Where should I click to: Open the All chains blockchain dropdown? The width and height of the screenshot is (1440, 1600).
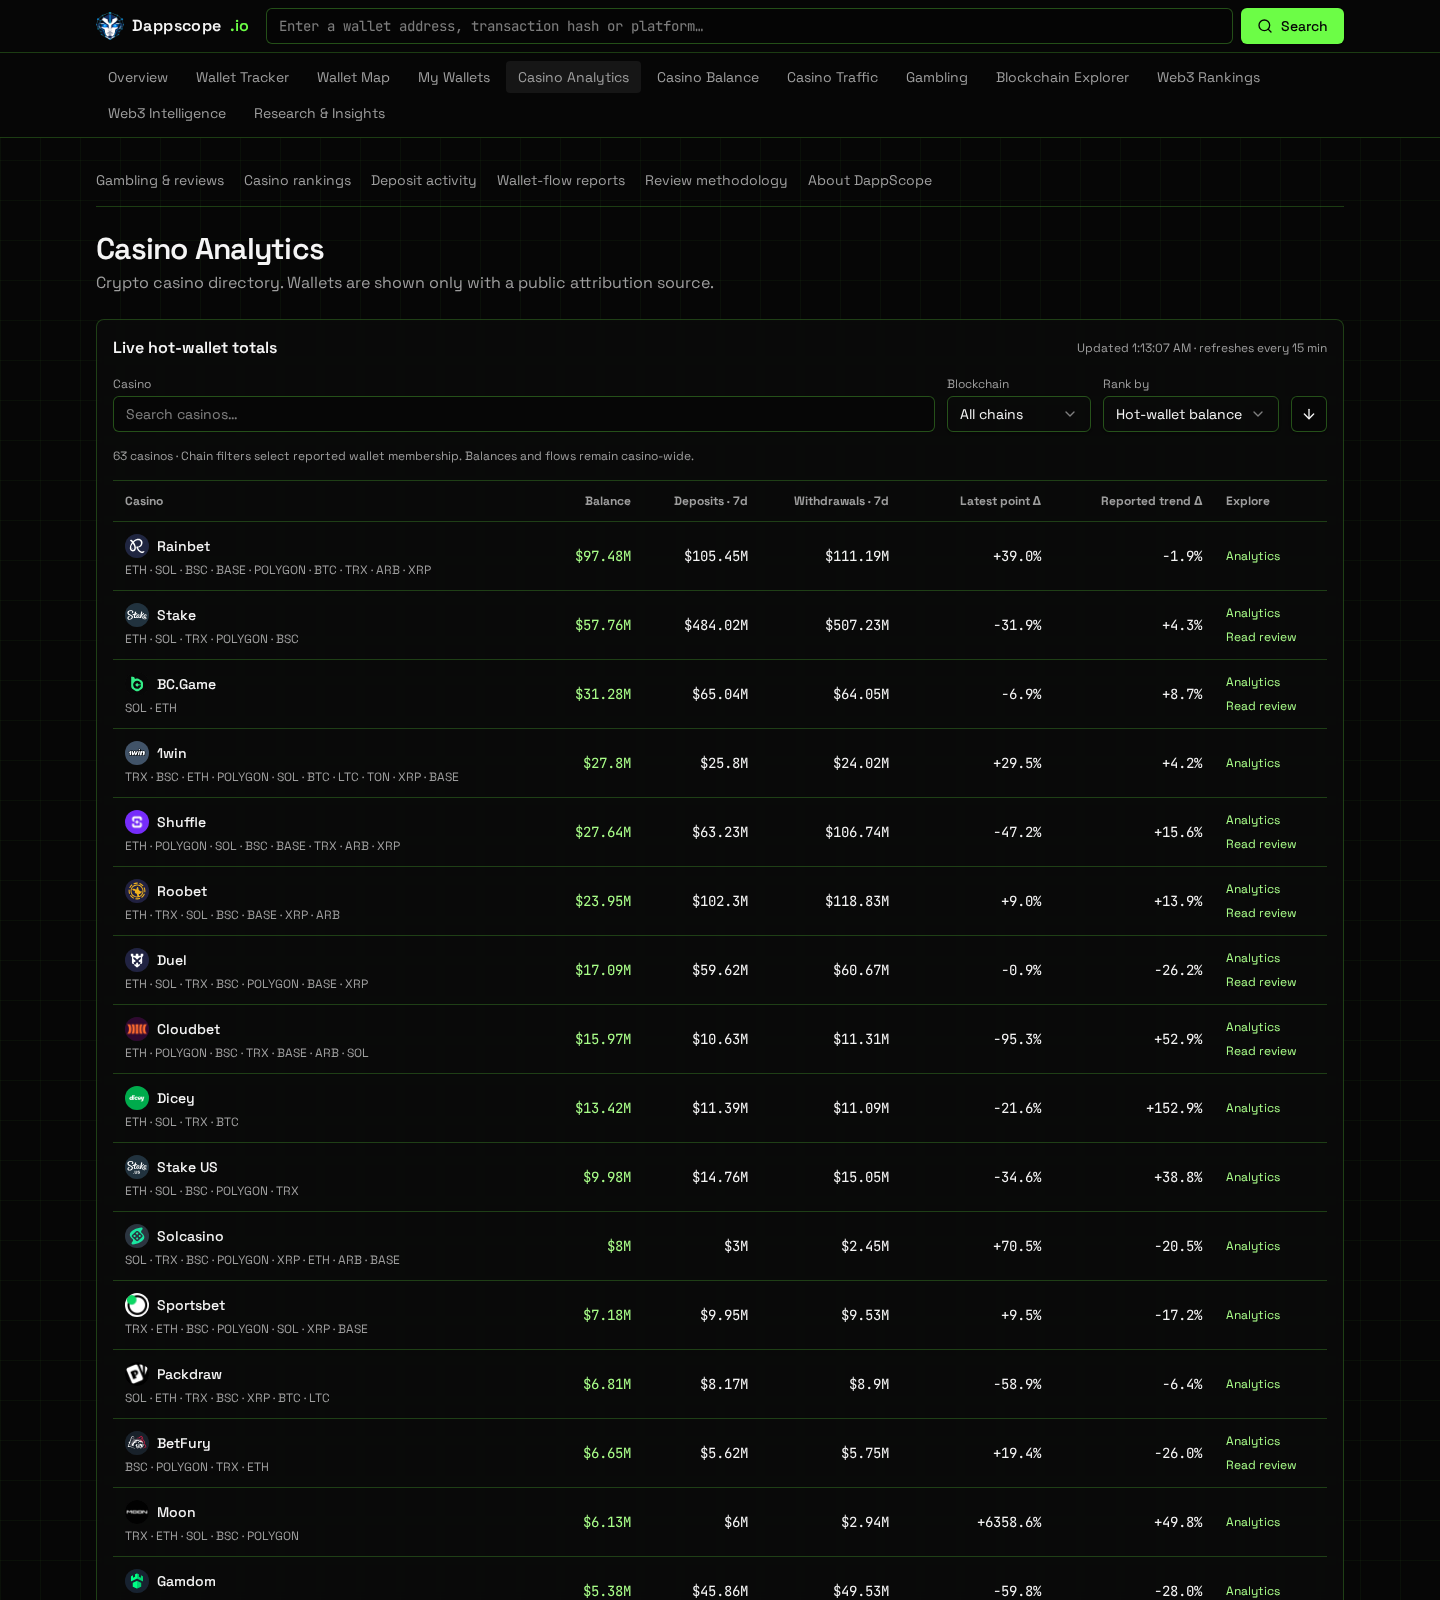[x=1018, y=414]
